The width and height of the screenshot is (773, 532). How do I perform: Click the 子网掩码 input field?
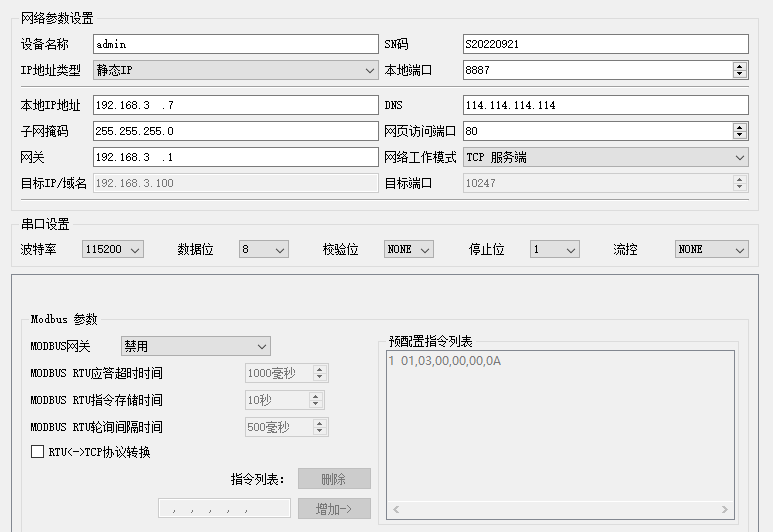[235, 131]
